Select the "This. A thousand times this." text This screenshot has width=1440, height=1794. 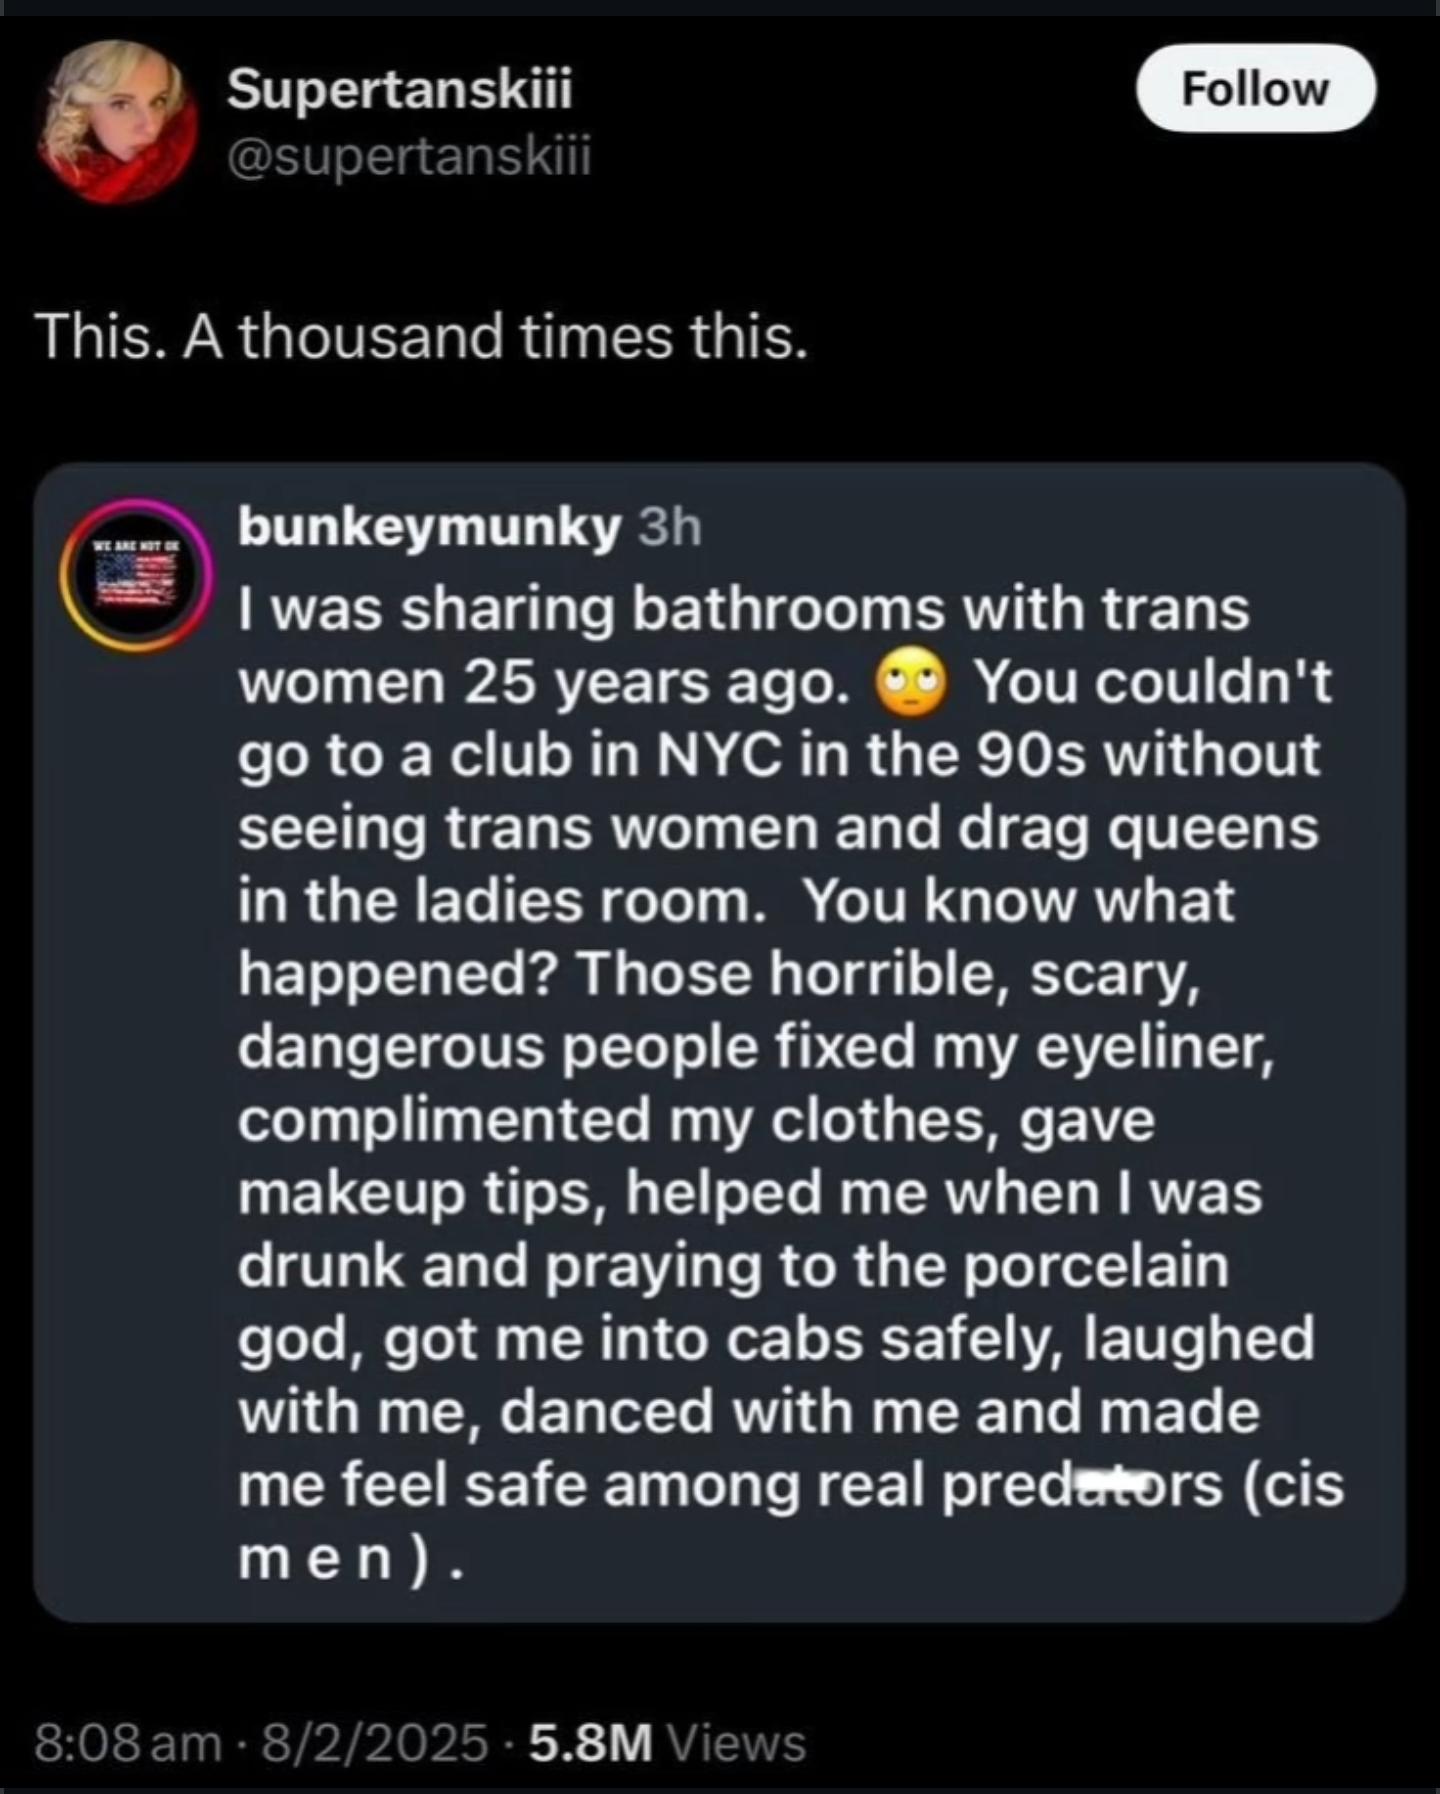pos(421,337)
